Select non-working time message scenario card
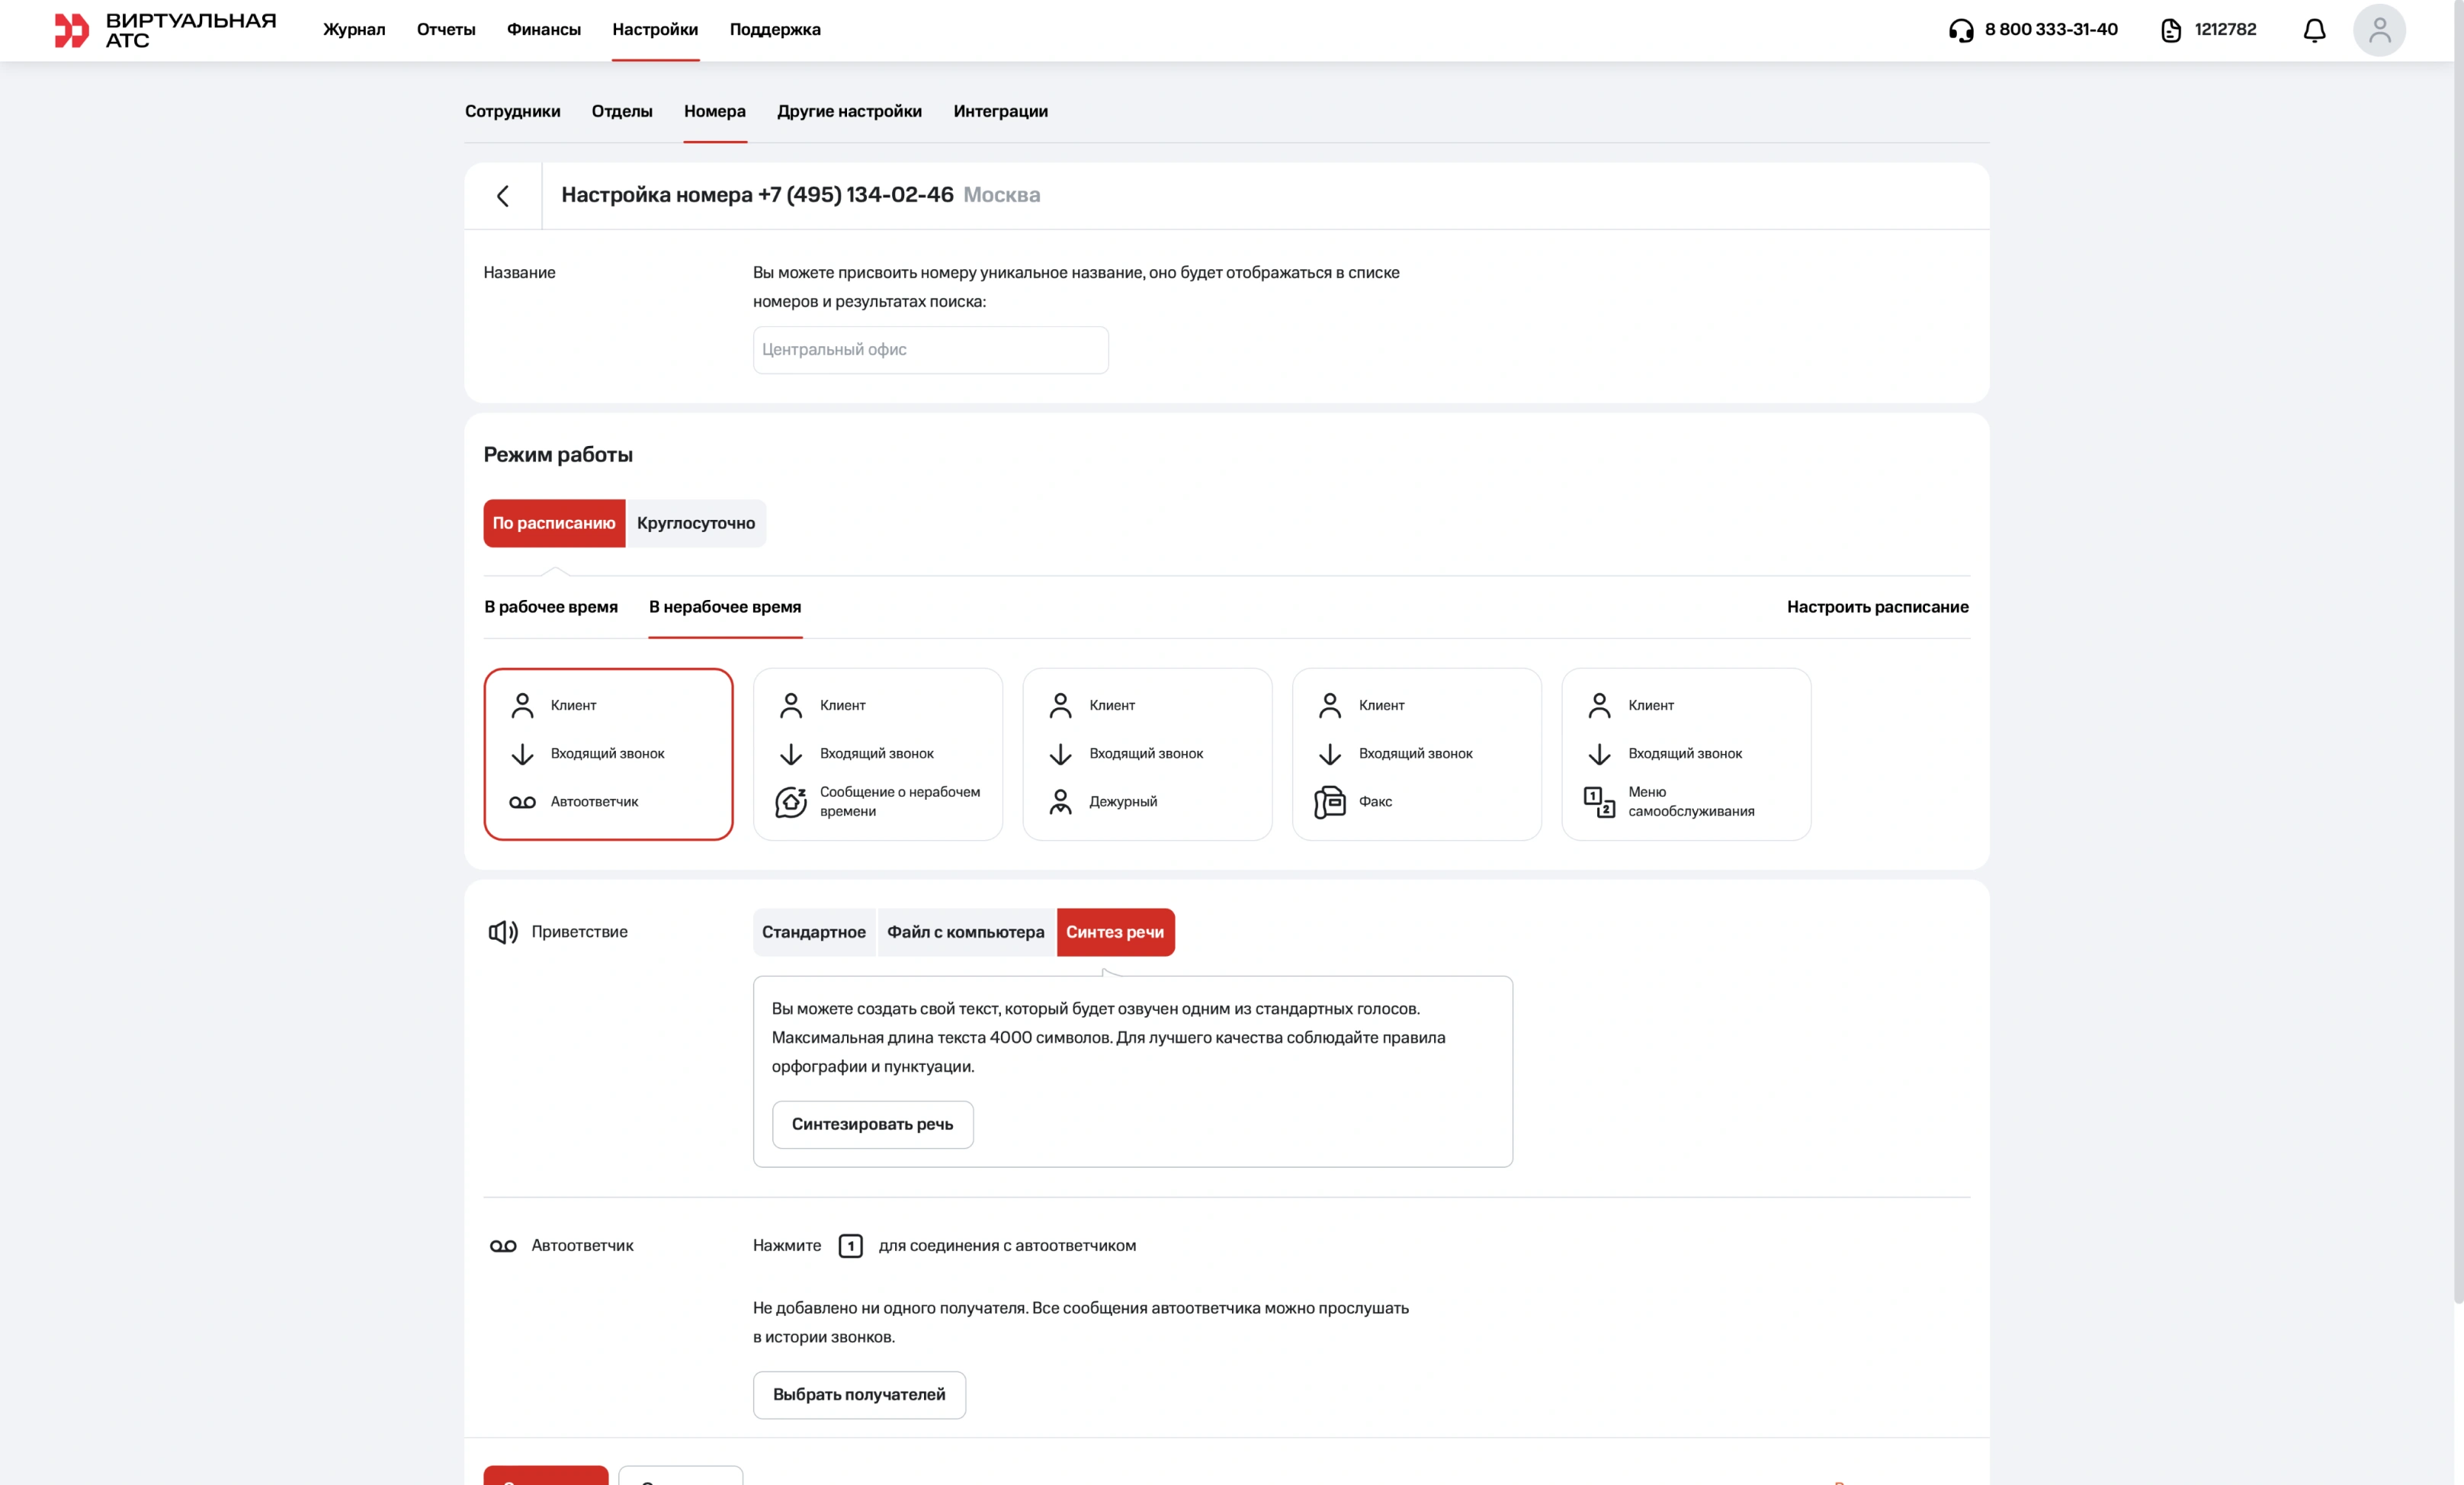The width and height of the screenshot is (2464, 1485). [877, 754]
